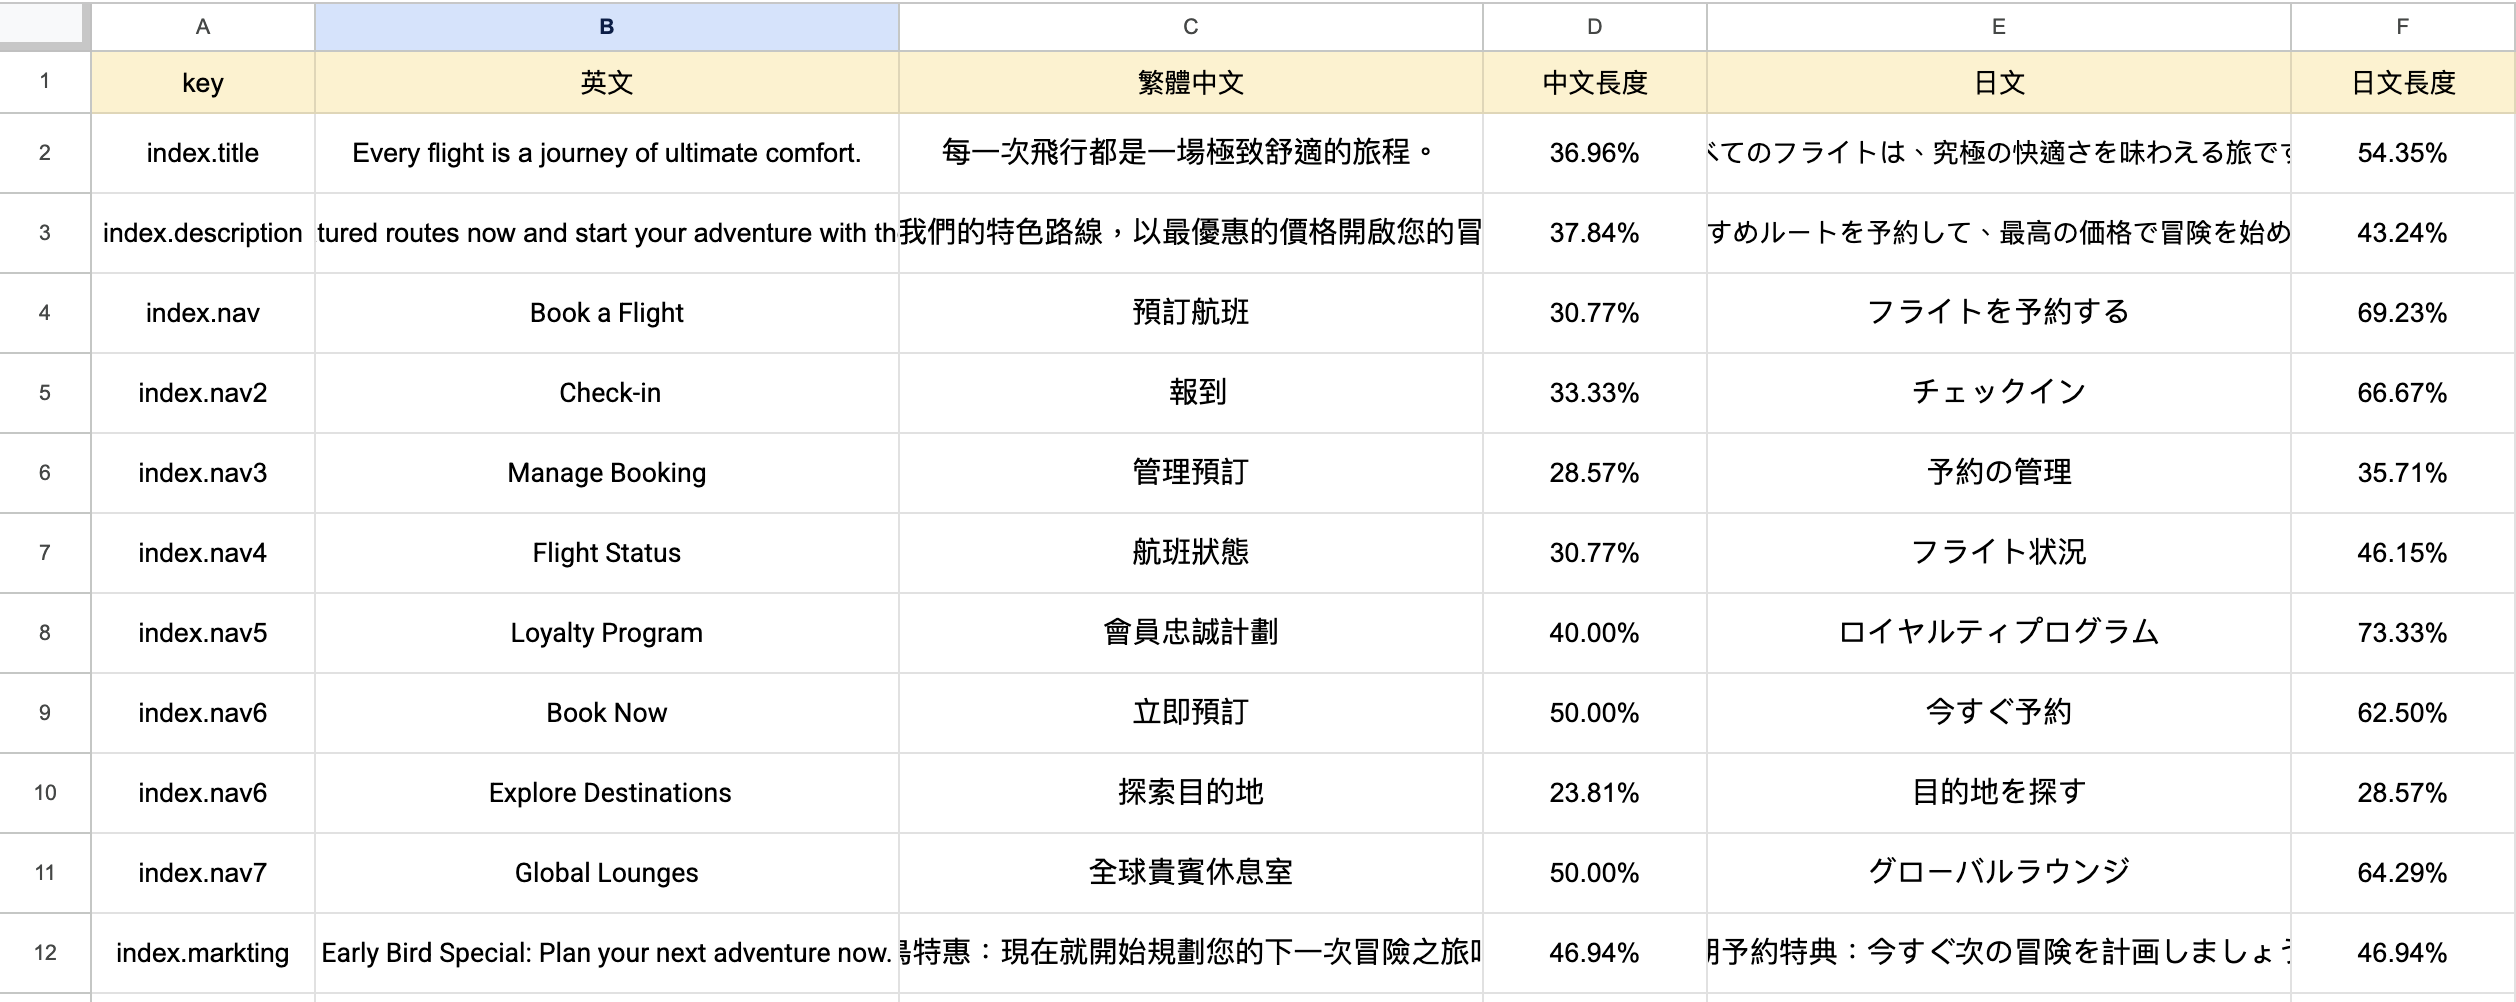
Task: Select column A header
Action: [202, 27]
